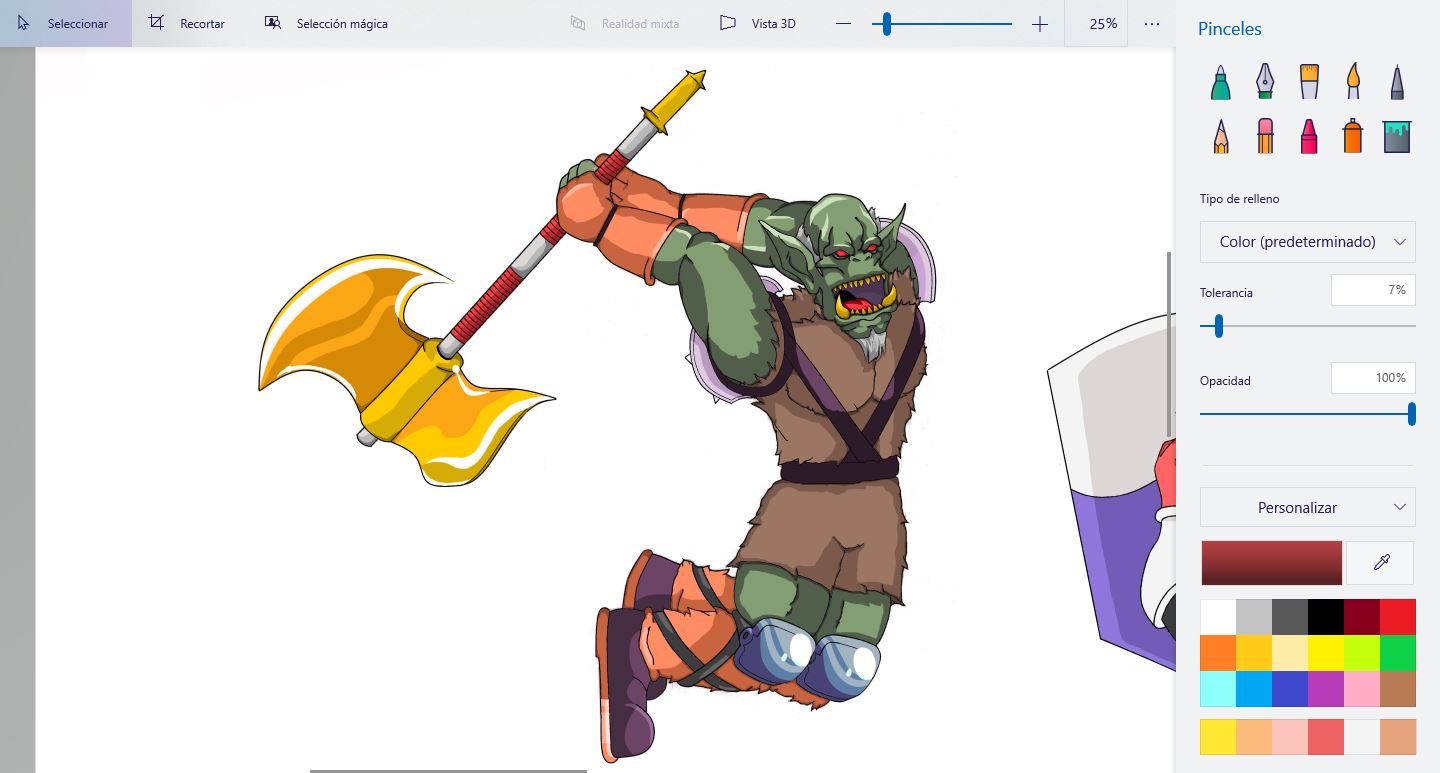The height and width of the screenshot is (773, 1440).
Task: Open the Tipo de relleno dropdown
Action: 1308,242
